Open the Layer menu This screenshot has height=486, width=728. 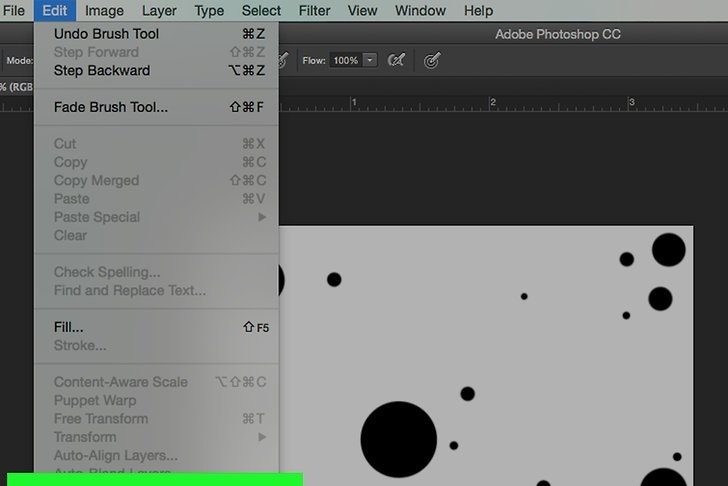[x=159, y=11]
